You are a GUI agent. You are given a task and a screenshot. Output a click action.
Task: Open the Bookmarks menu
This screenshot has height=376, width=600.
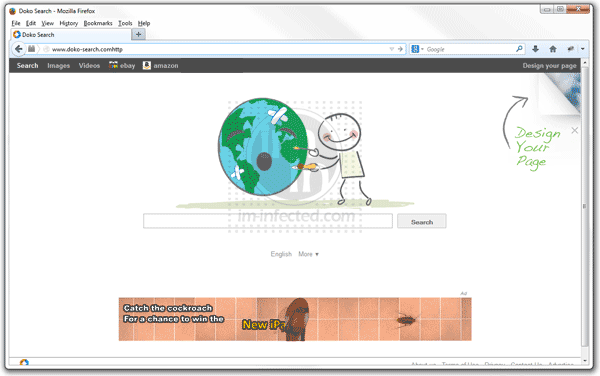click(98, 23)
